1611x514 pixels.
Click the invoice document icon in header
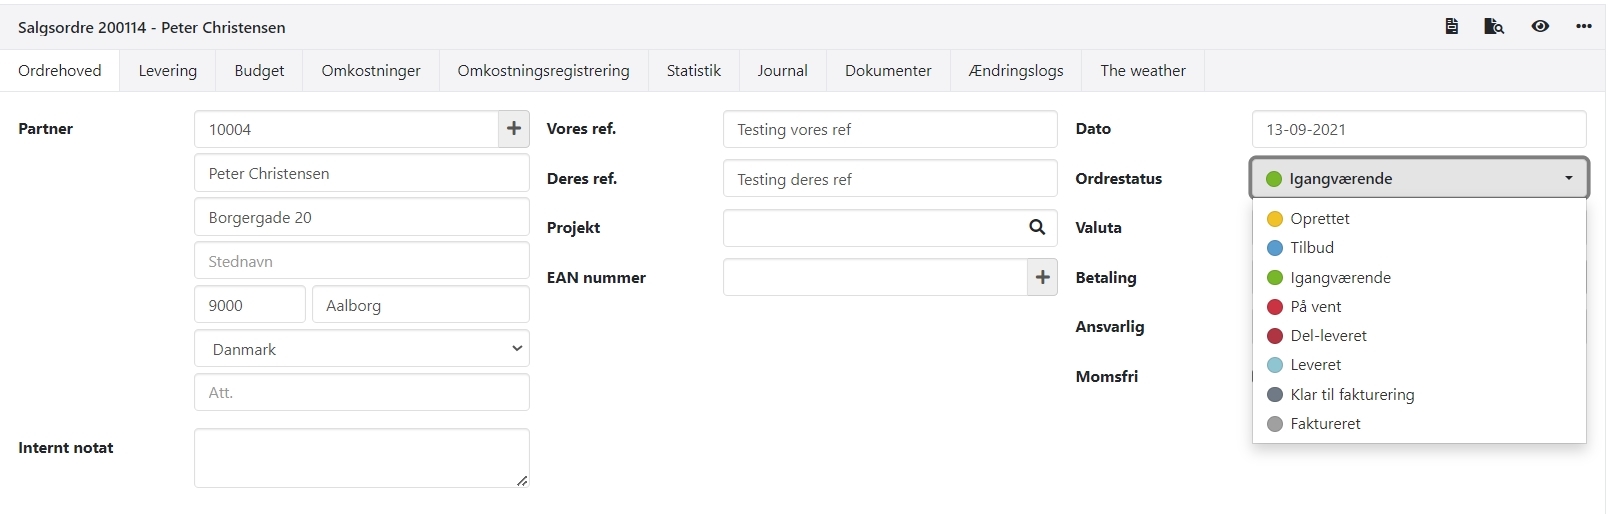(x=1451, y=27)
